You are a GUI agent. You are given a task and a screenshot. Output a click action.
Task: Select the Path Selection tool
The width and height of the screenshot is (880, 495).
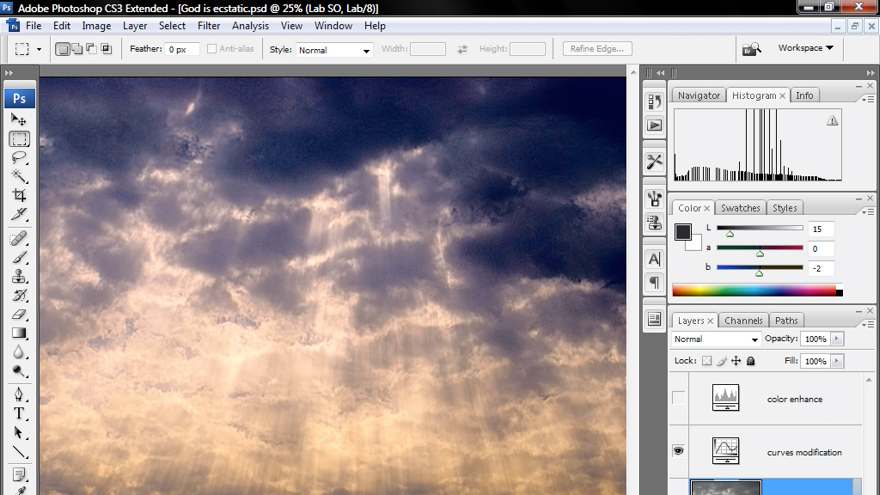[x=19, y=433]
